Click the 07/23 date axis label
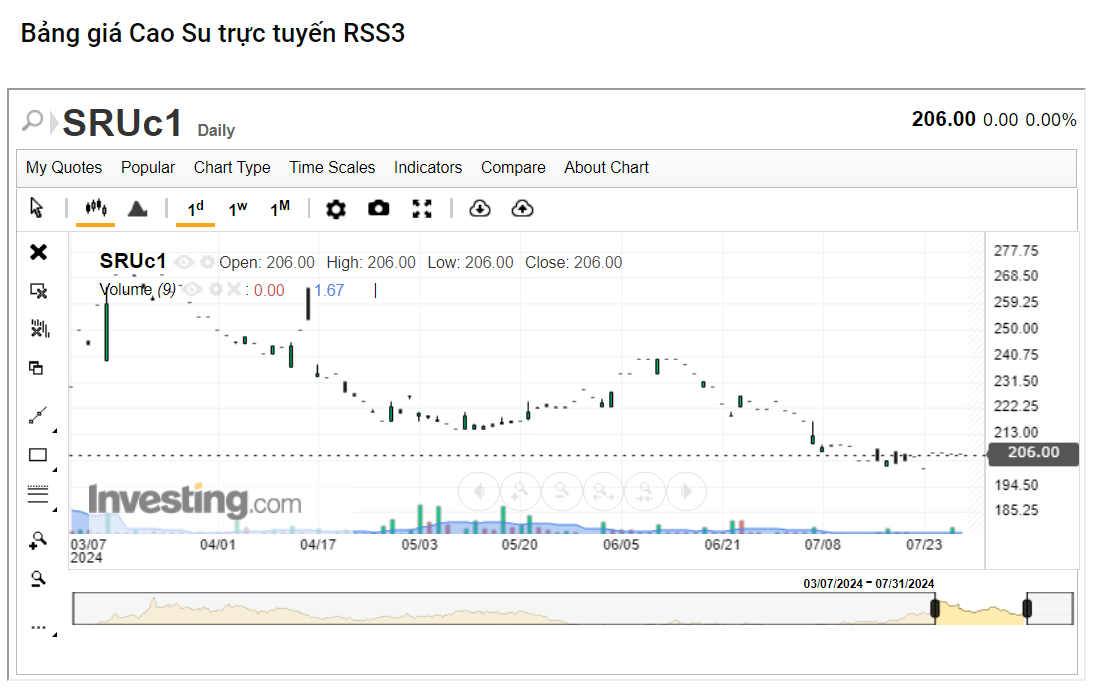Viewport: 1095px width, 689px height. [x=924, y=544]
